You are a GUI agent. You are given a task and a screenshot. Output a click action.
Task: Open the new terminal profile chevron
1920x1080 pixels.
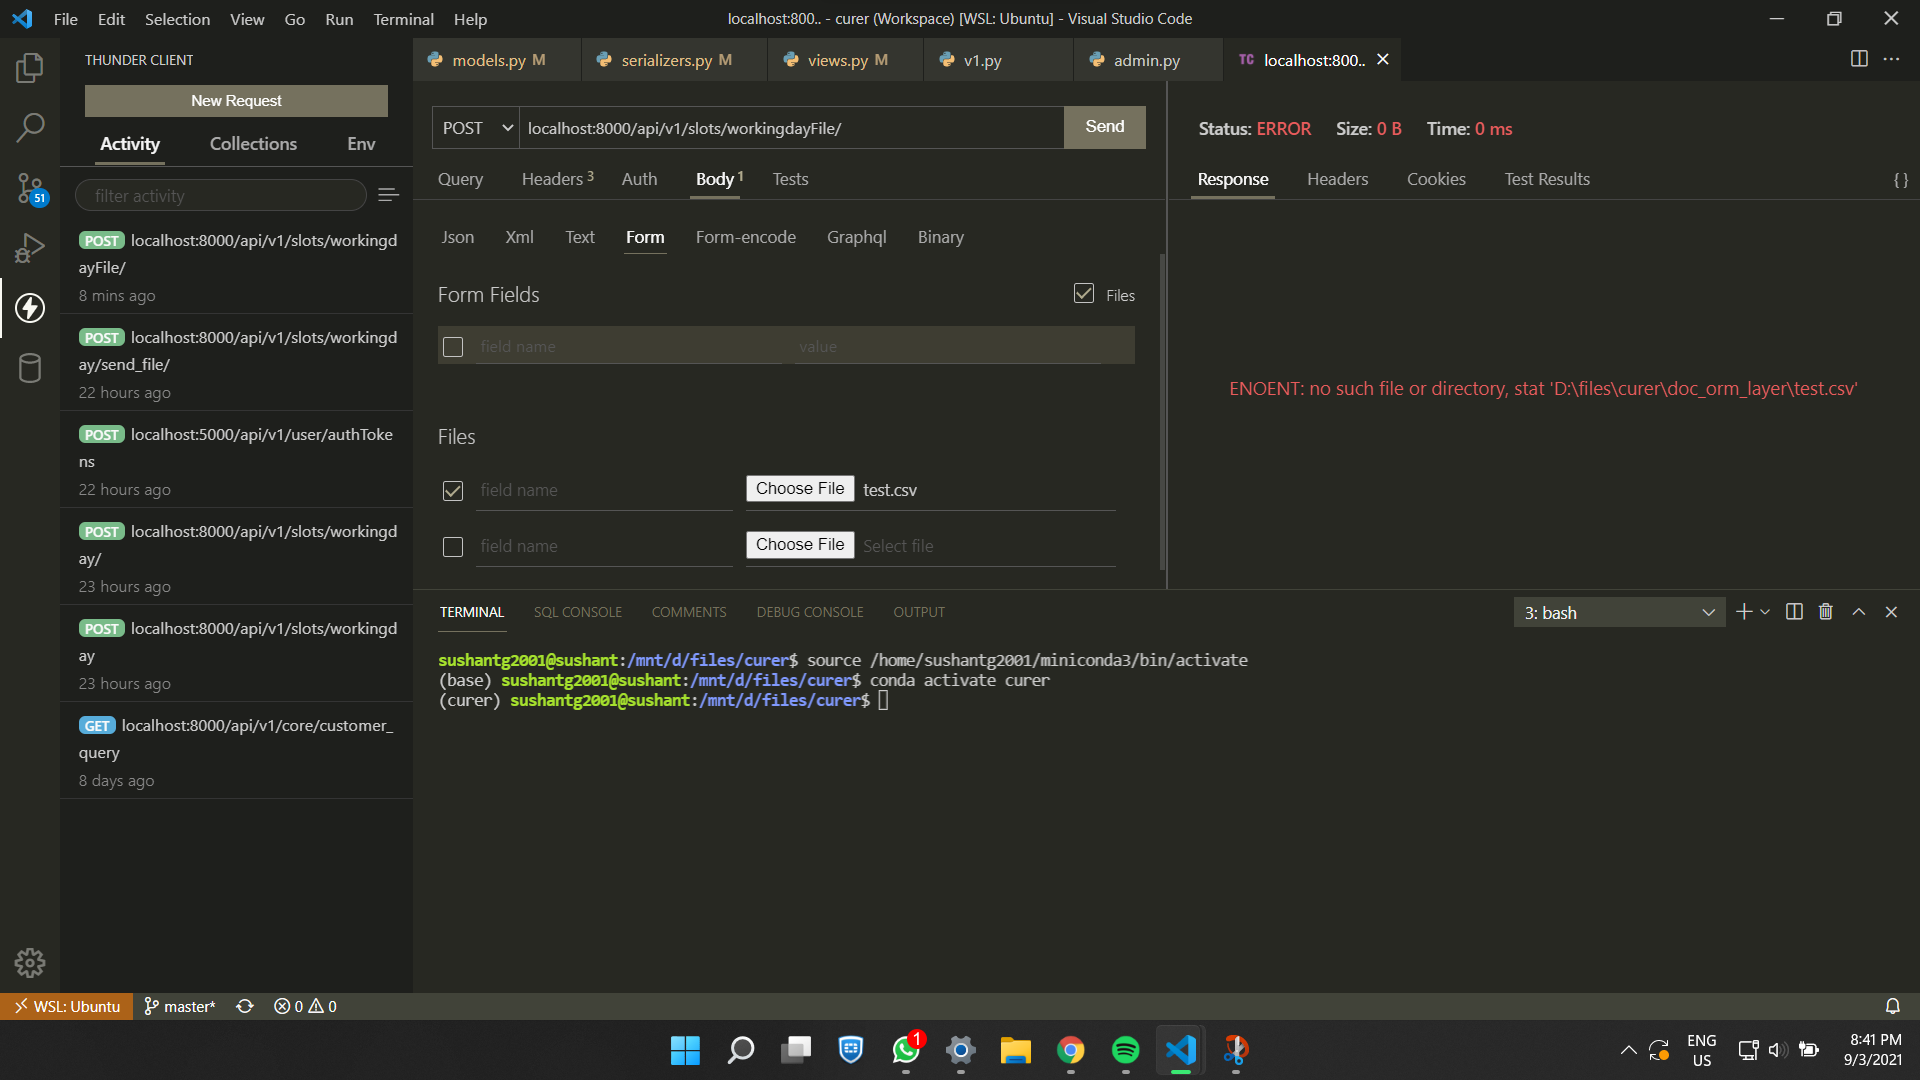pyautogui.click(x=1764, y=611)
